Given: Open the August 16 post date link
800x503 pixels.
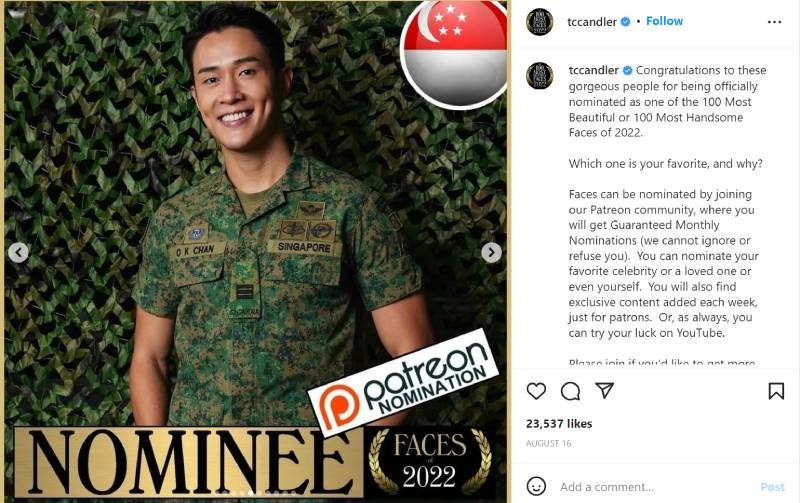Looking at the screenshot, I should click(548, 443).
